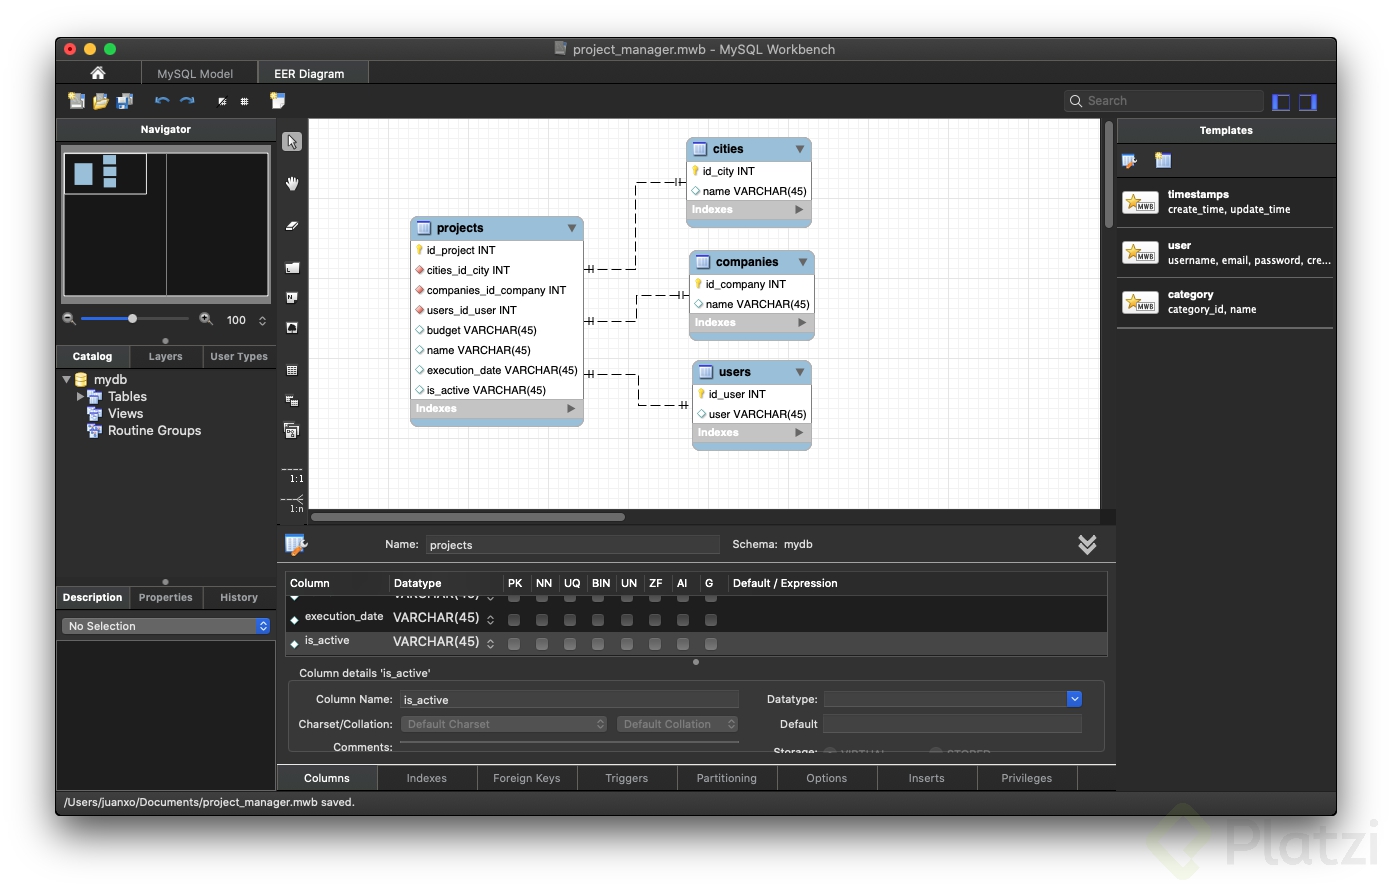The height and width of the screenshot is (889, 1392).
Task: Select the arrow pointer tool
Action: 292,142
